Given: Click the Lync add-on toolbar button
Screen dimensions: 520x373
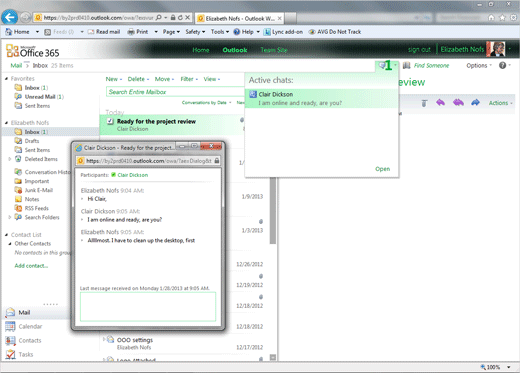Looking at the screenshot, I should coord(283,32).
